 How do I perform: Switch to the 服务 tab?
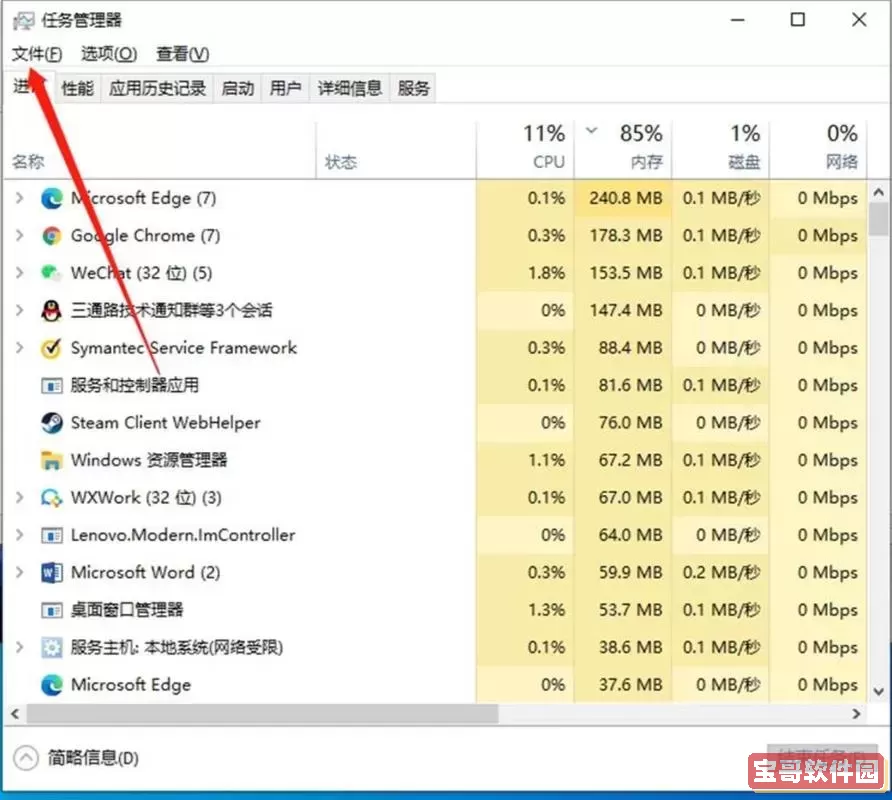tap(413, 88)
